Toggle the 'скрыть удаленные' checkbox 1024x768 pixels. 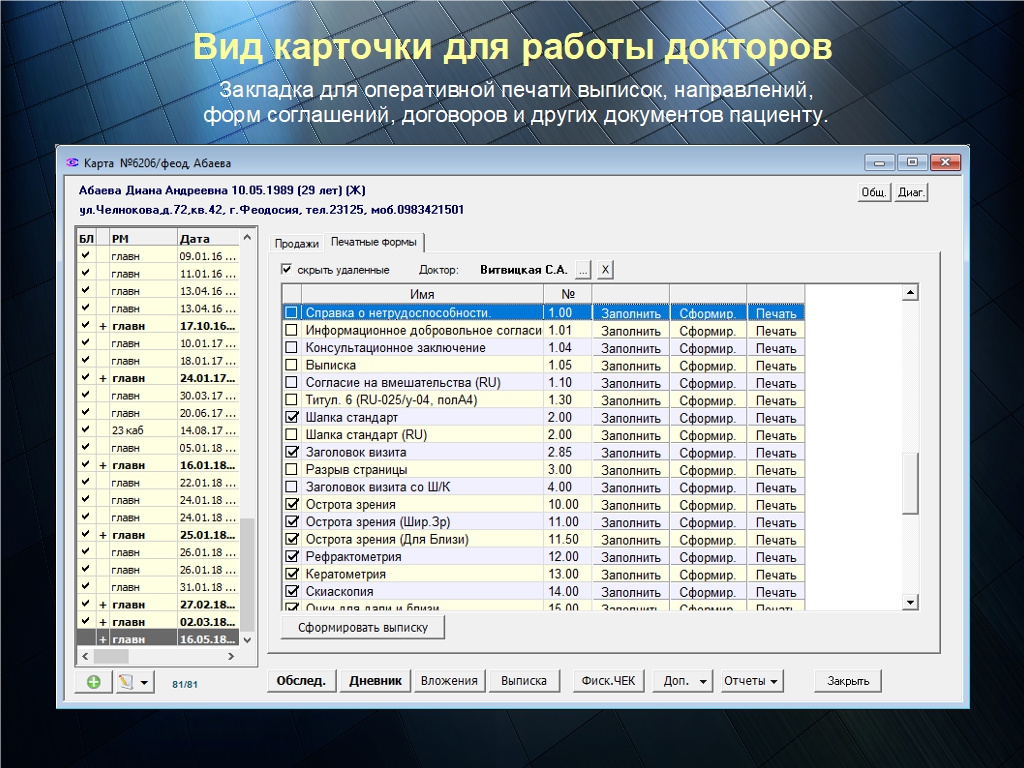(287, 270)
